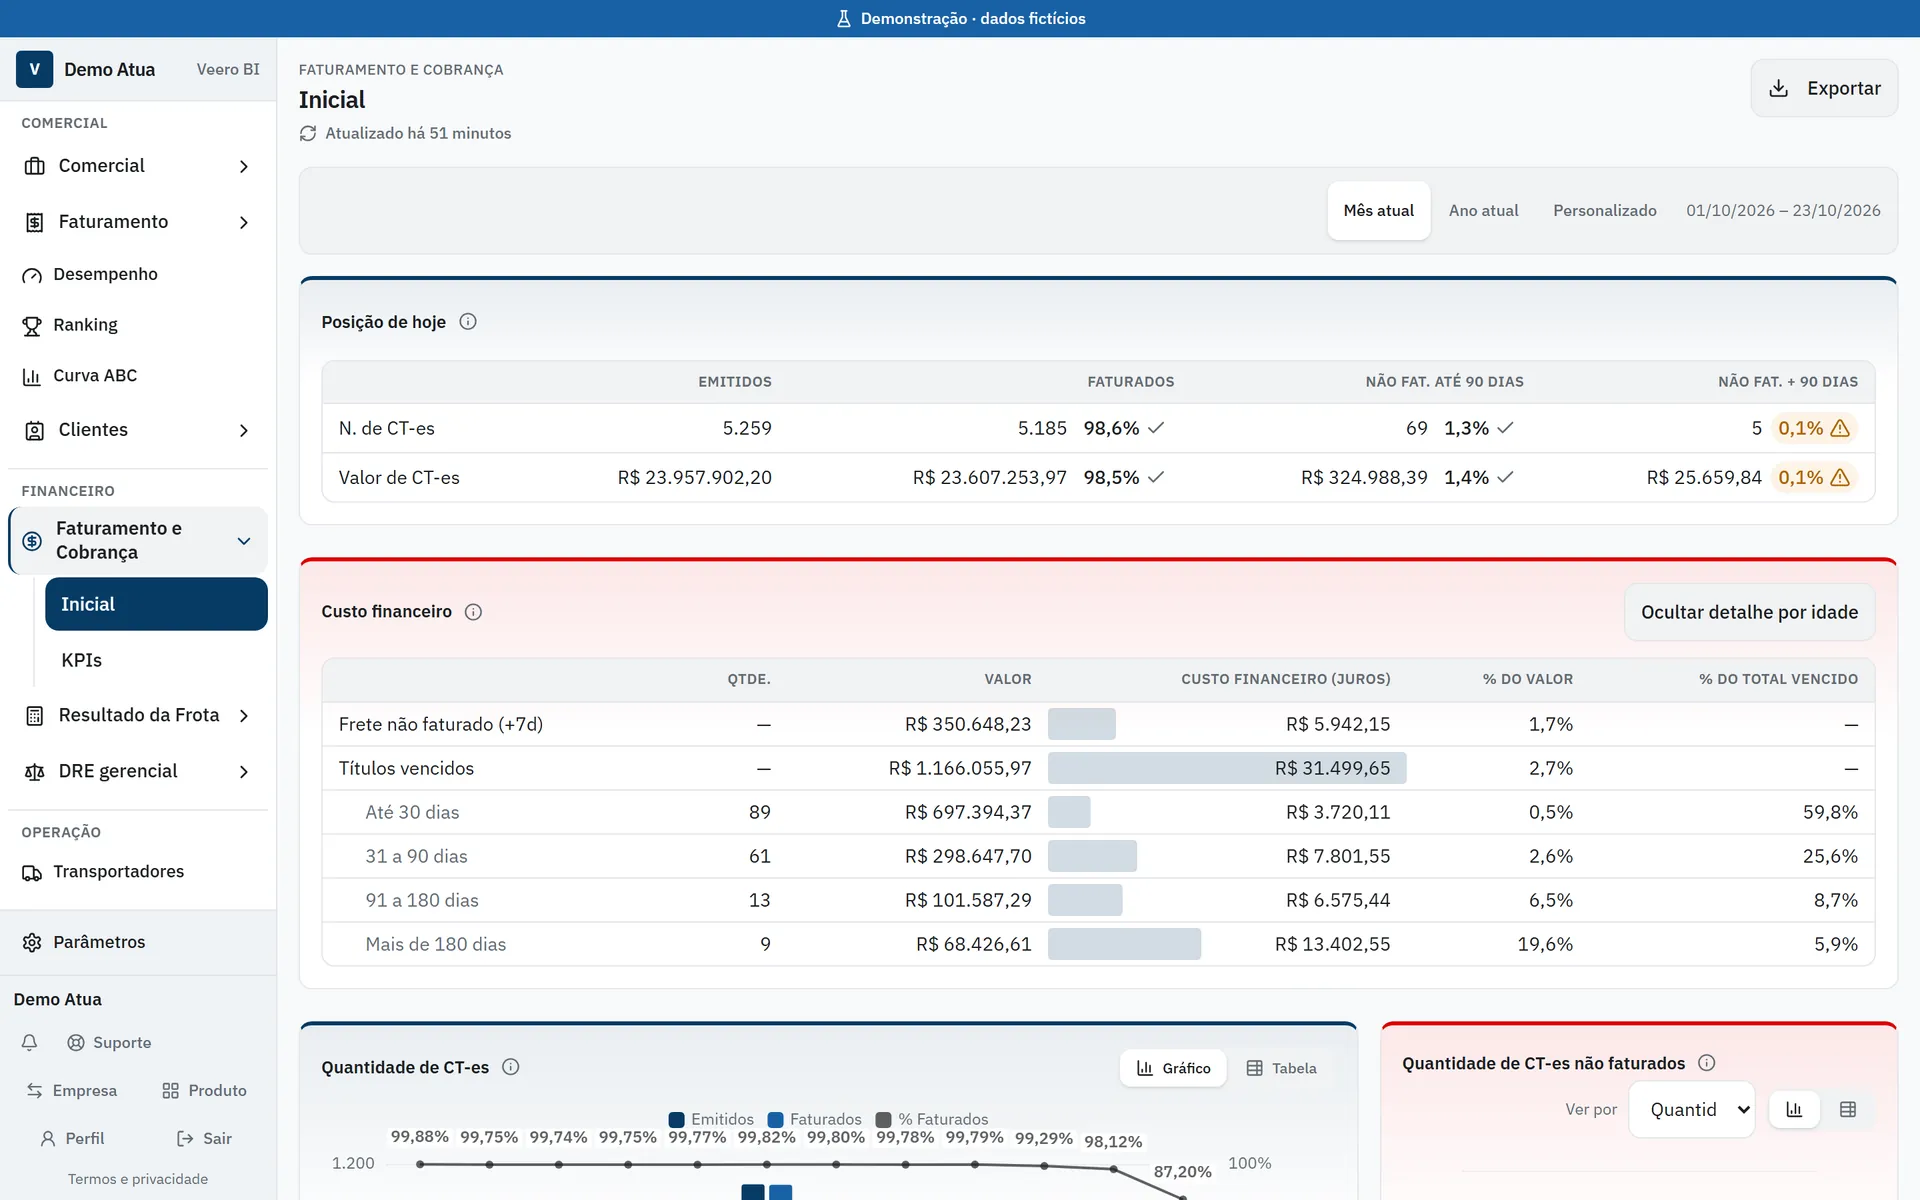Expand the Faturamento menu chevron
1920x1200 pixels.
coord(244,222)
